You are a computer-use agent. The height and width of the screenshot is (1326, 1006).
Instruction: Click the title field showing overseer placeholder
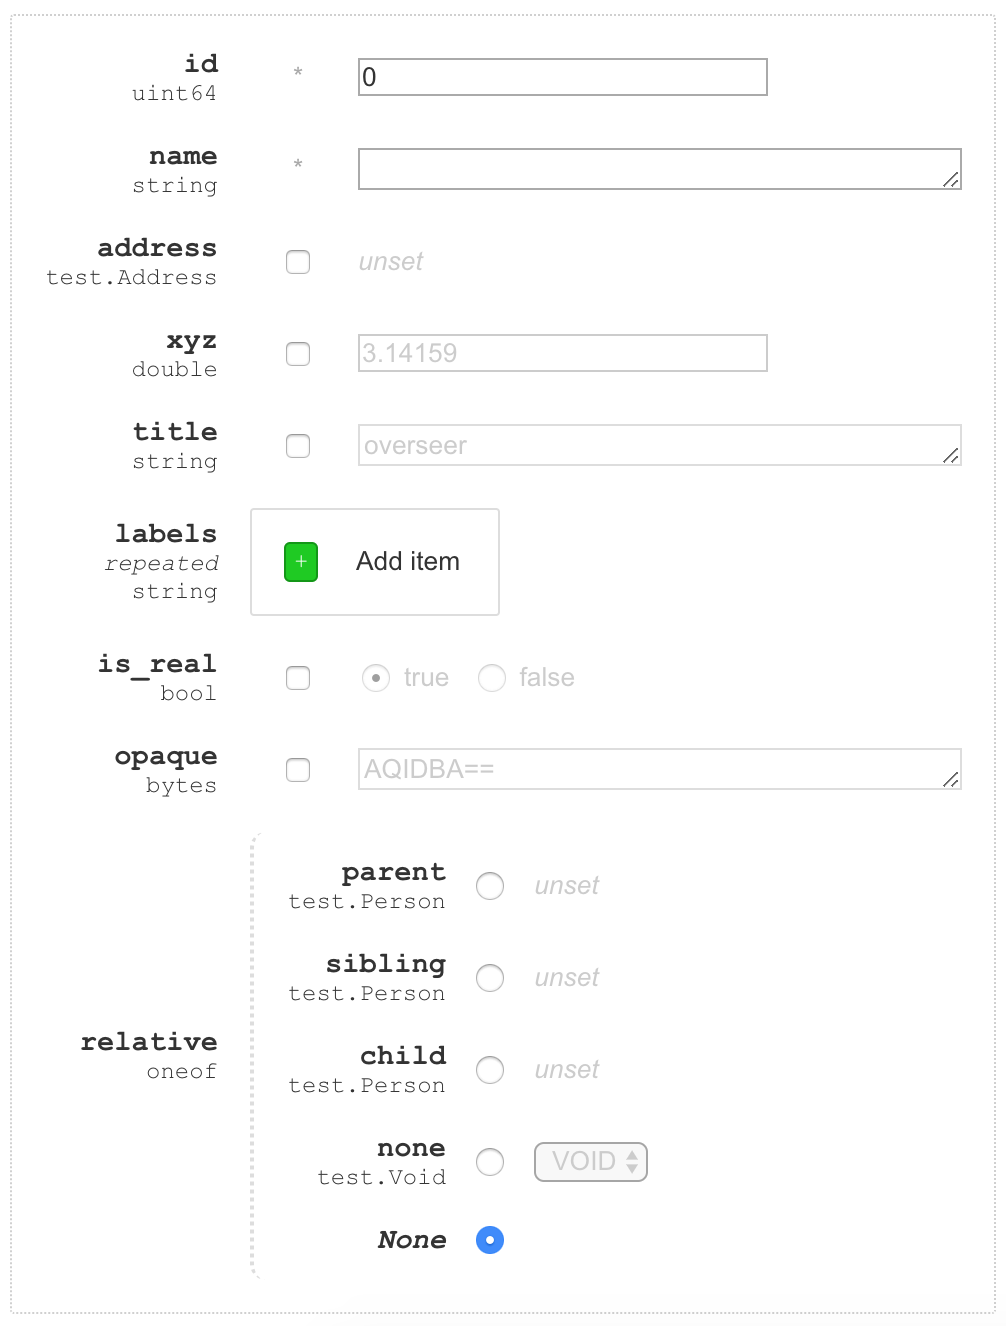658,445
